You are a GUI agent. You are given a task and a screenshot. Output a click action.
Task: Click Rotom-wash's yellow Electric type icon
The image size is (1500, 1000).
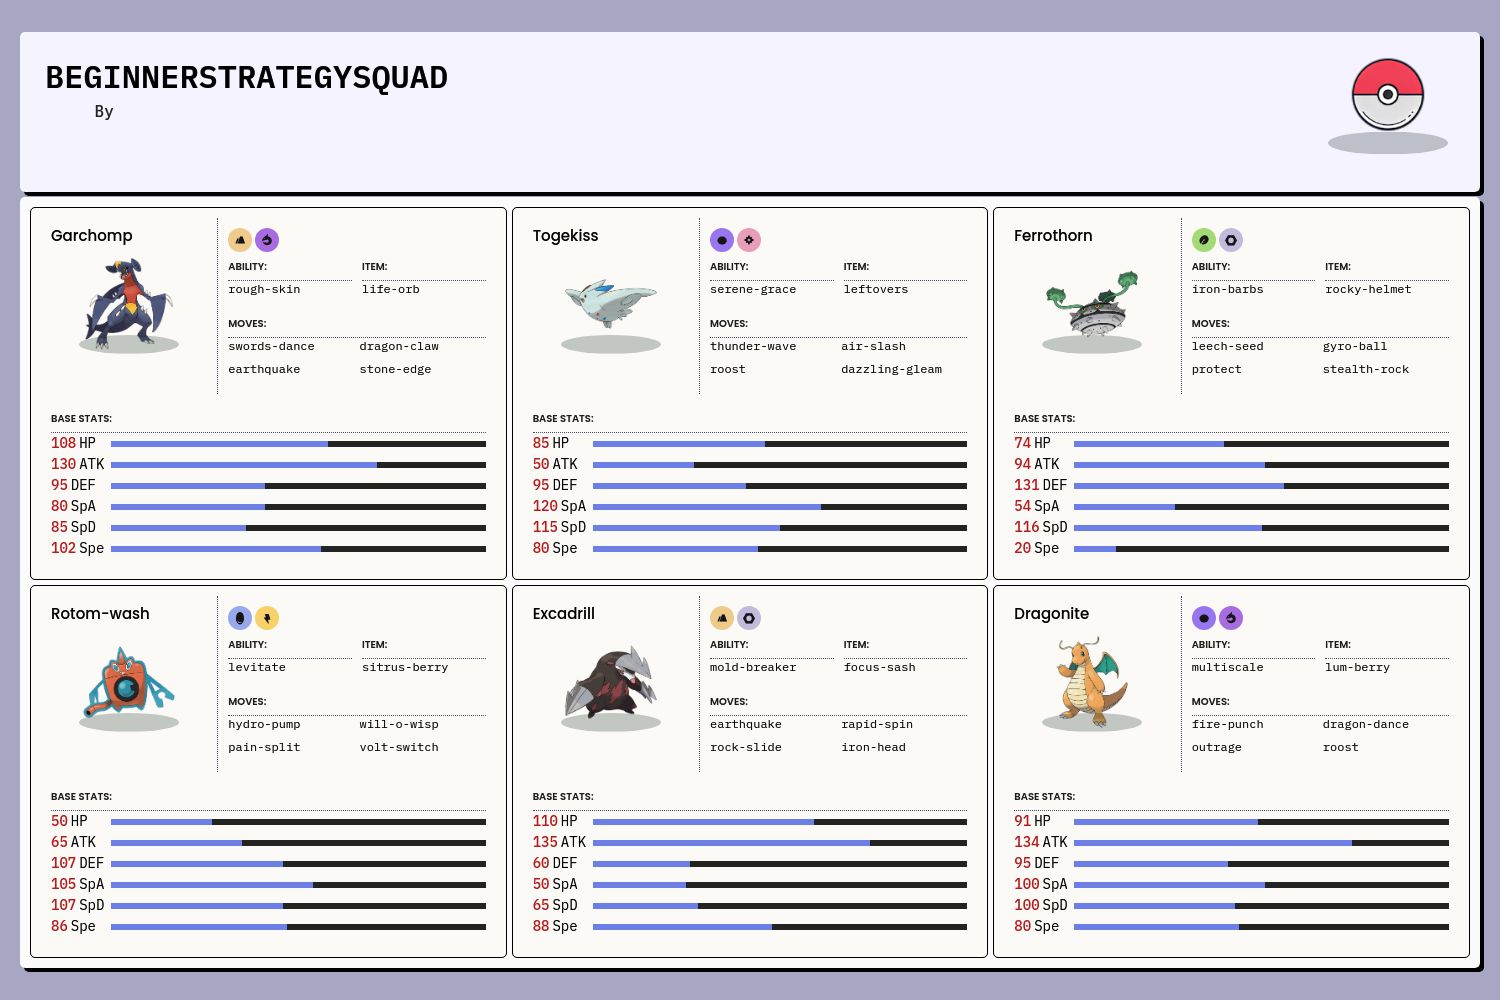click(267, 618)
